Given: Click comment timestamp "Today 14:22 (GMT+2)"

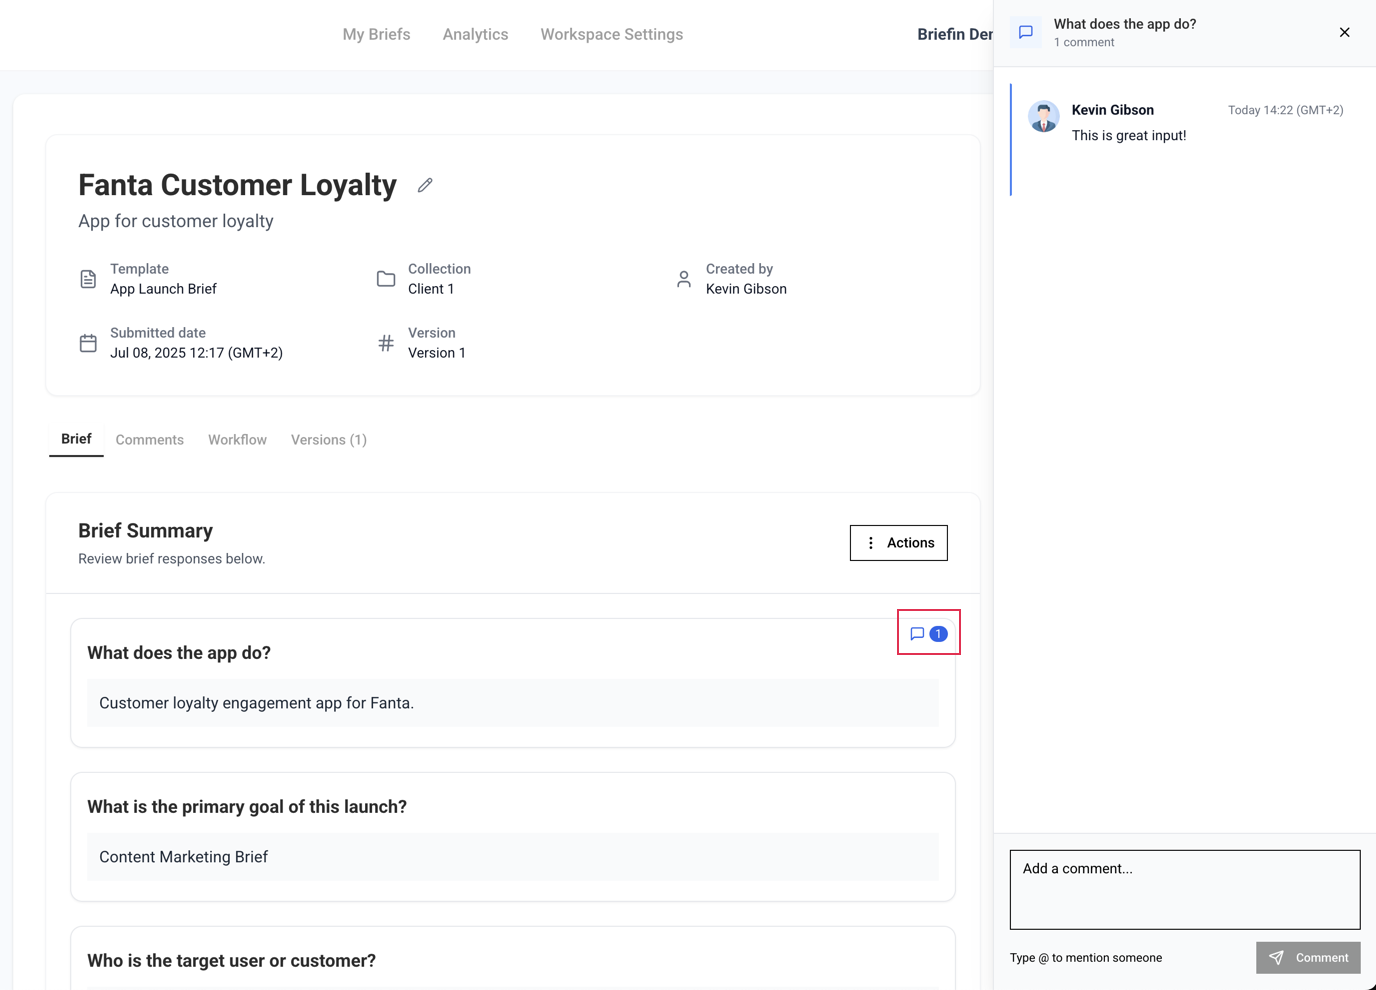Looking at the screenshot, I should 1286,110.
